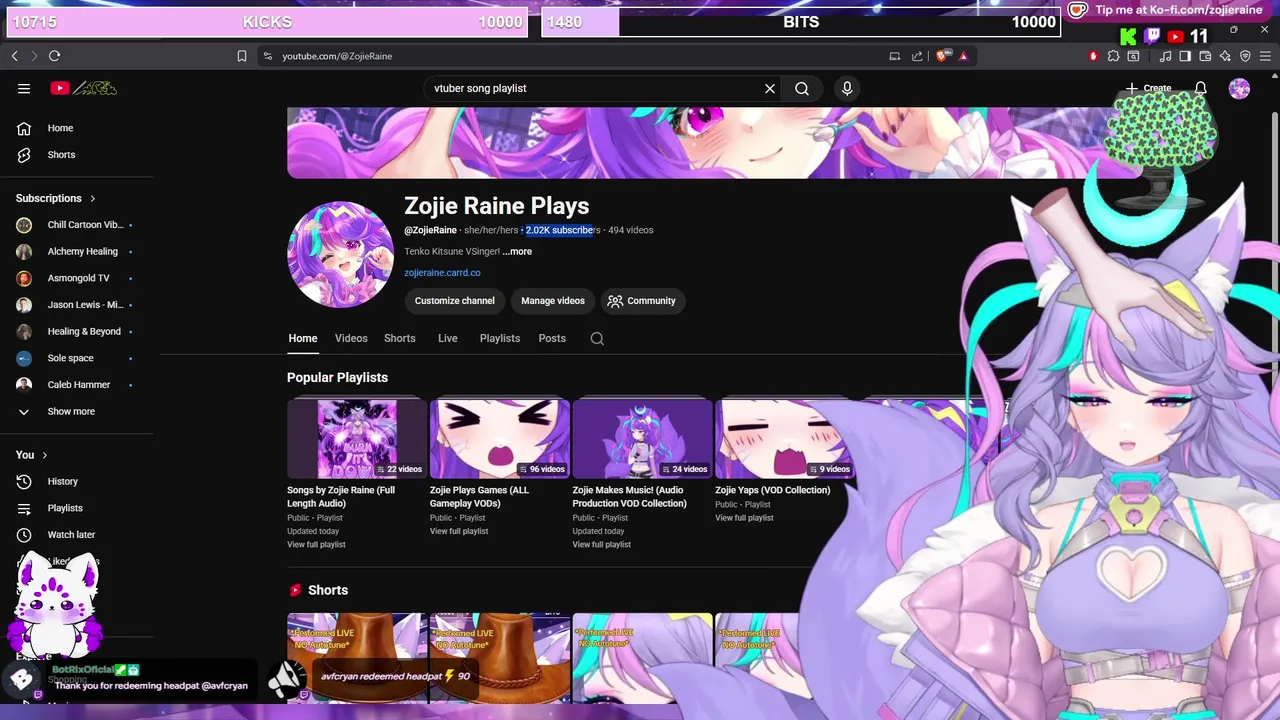This screenshot has width=1280, height=720.
Task: Expand channel description with ...more
Action: 517,251
